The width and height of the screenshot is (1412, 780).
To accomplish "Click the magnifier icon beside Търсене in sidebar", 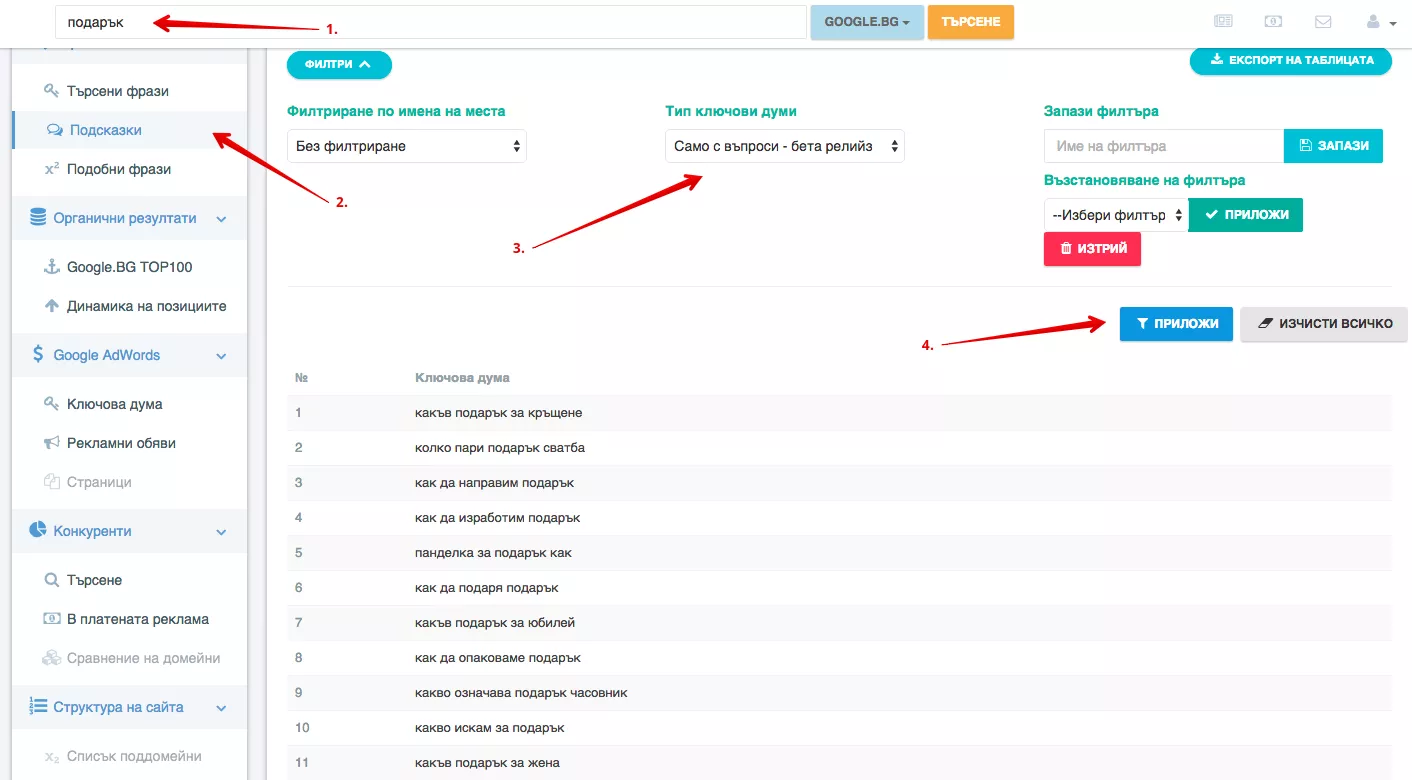I will (x=52, y=580).
